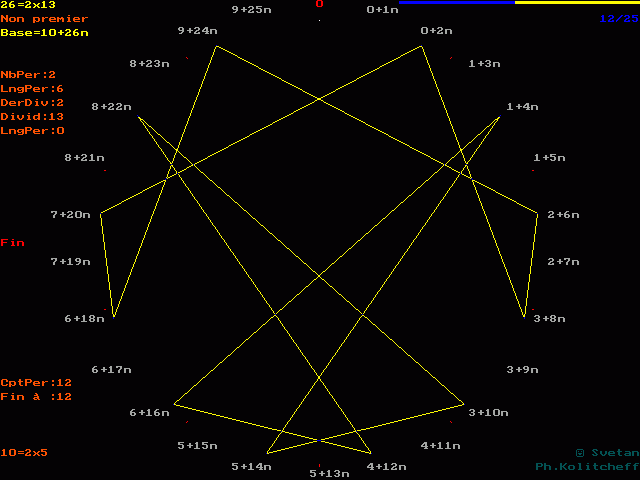Click the 10=2x5 factorization label
The width and height of the screenshot is (640, 480).
(24, 453)
